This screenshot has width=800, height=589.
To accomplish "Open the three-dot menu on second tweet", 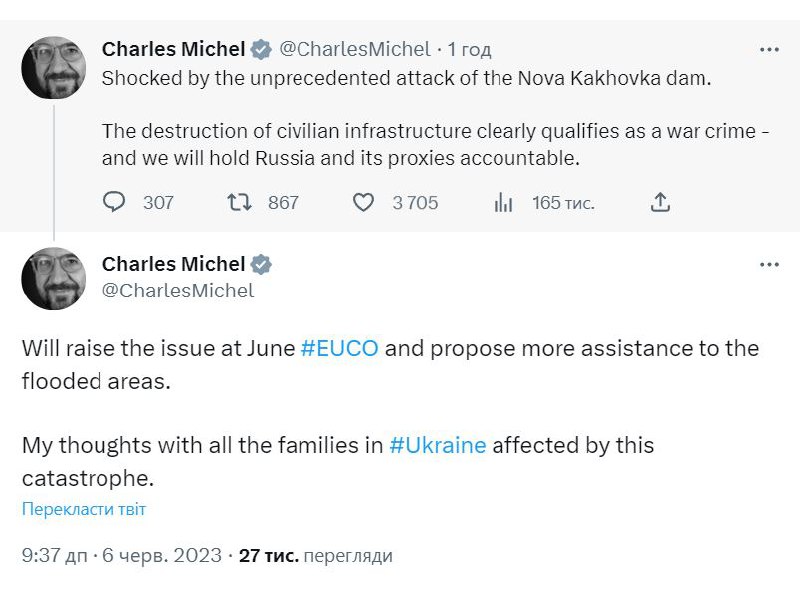I will click(769, 264).
